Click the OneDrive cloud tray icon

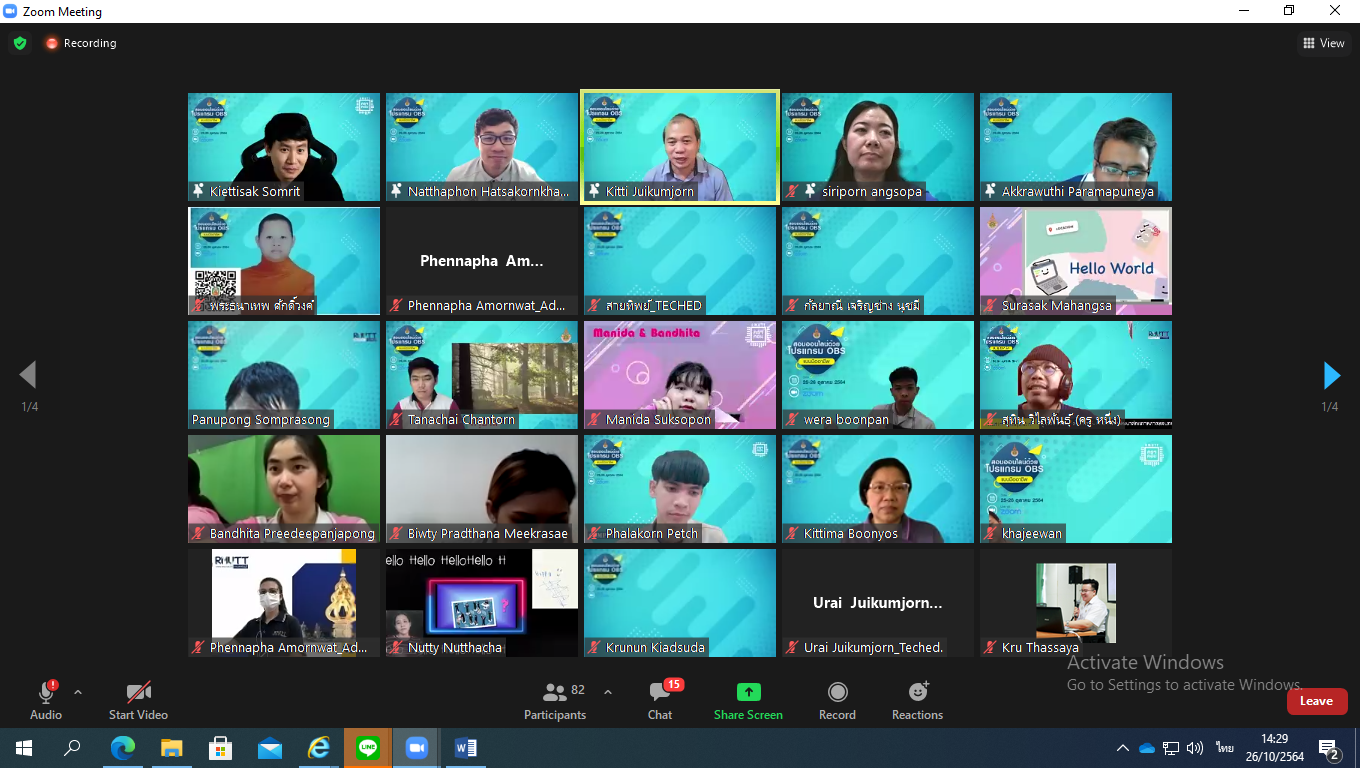pos(1147,748)
